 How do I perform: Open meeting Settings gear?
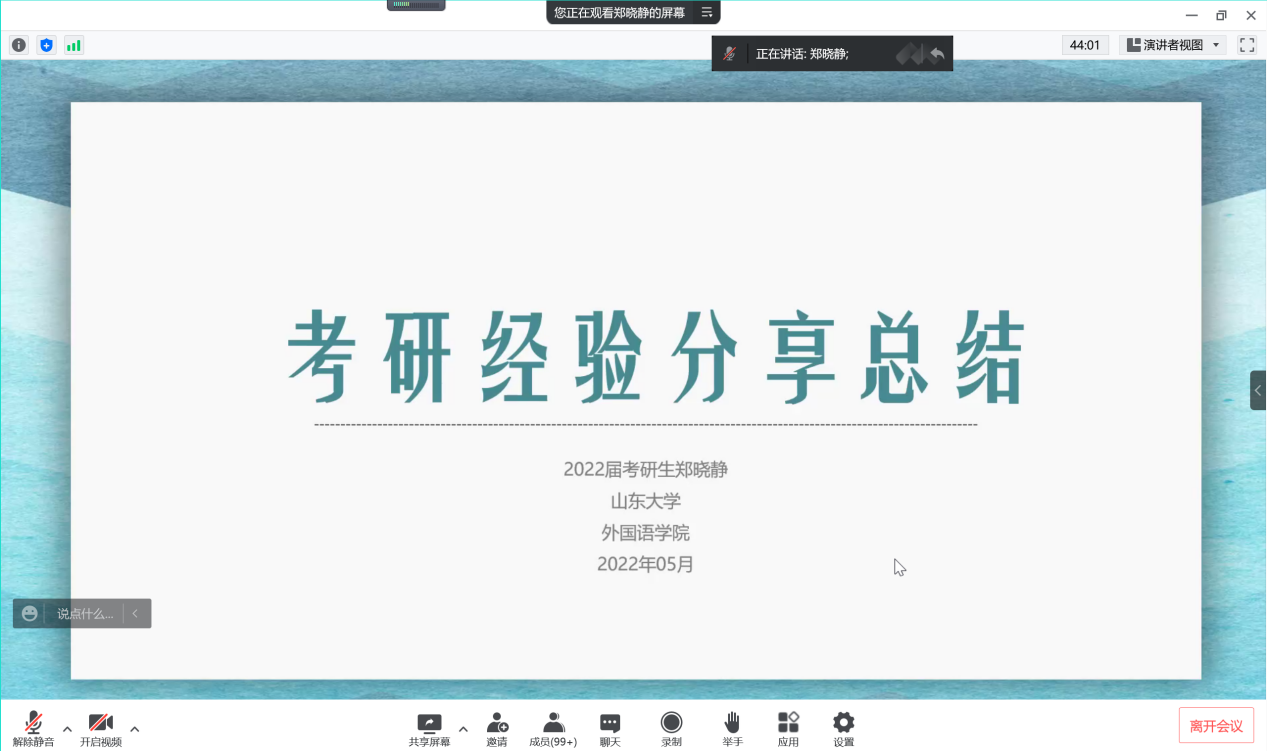click(x=843, y=728)
